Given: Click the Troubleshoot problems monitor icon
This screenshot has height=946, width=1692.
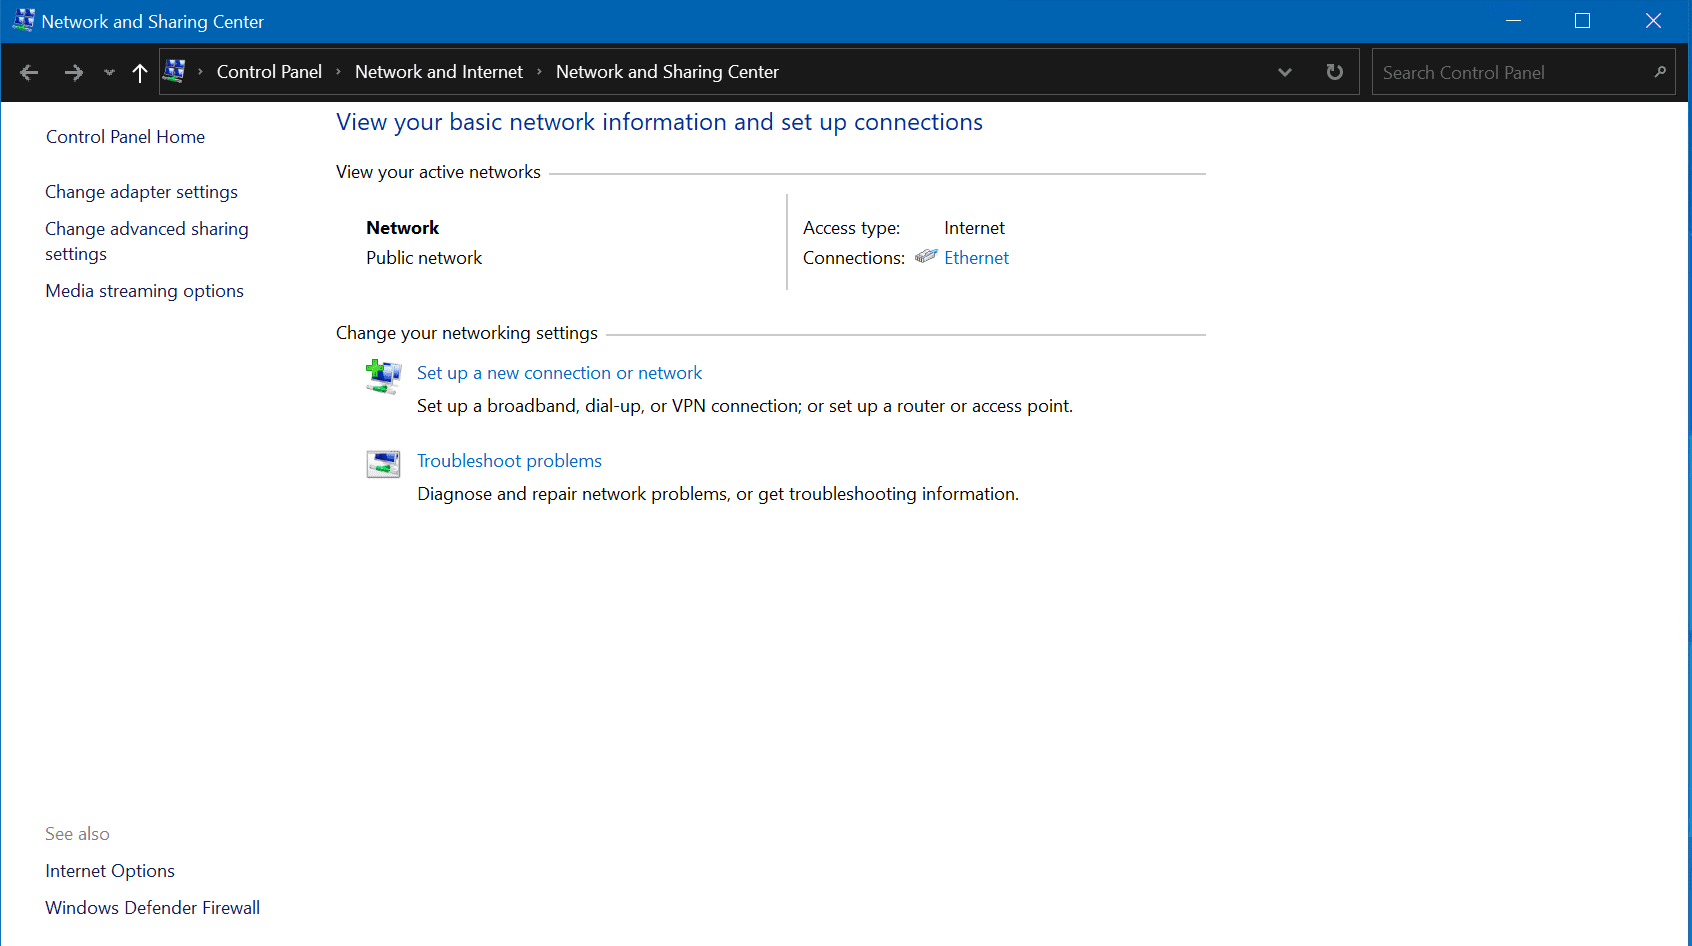Looking at the screenshot, I should coord(383,462).
